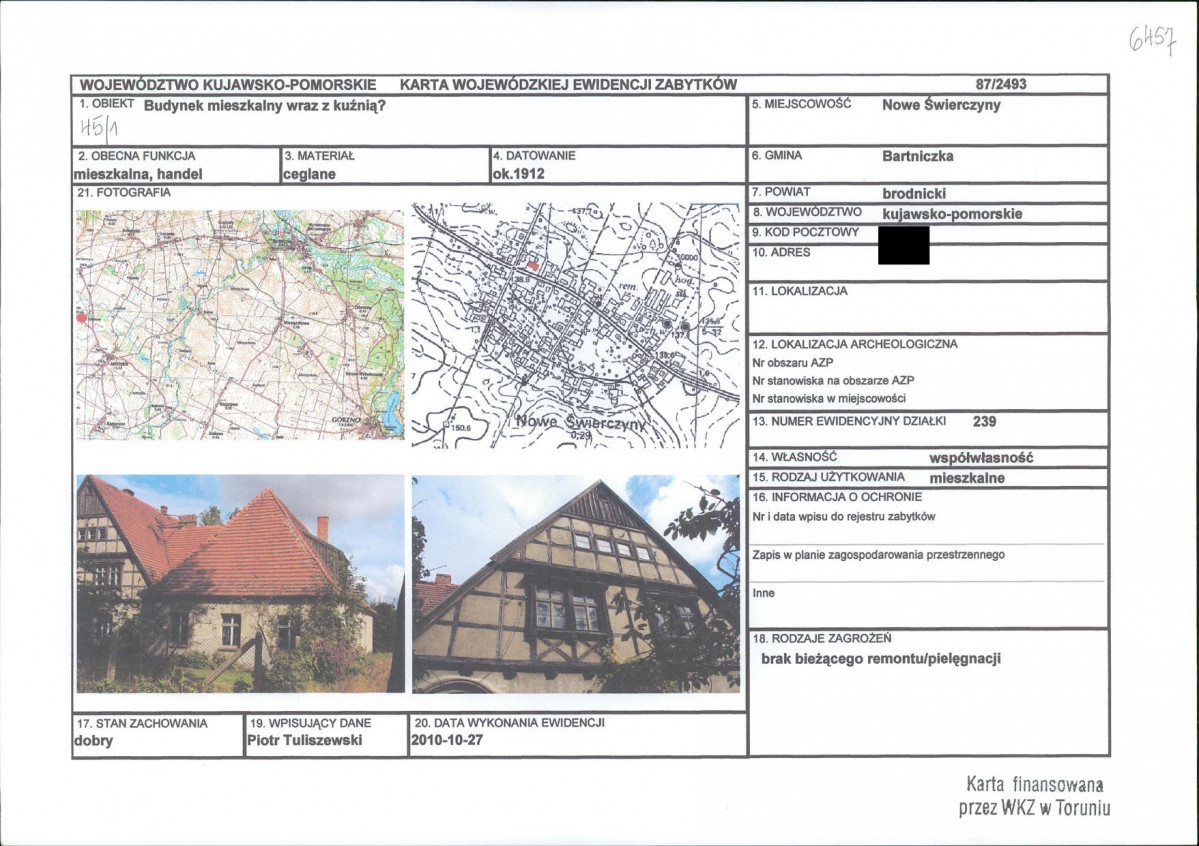Viewport: 1199px width, 846px height.
Task: Click the ownership value współwłasność
Action: (x=981, y=458)
